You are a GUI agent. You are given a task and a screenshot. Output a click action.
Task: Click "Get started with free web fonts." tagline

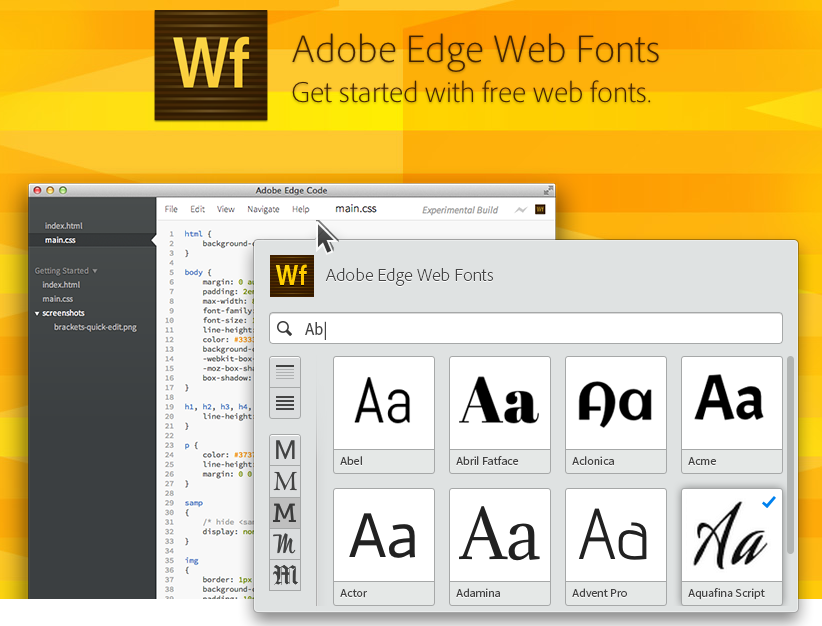(471, 93)
